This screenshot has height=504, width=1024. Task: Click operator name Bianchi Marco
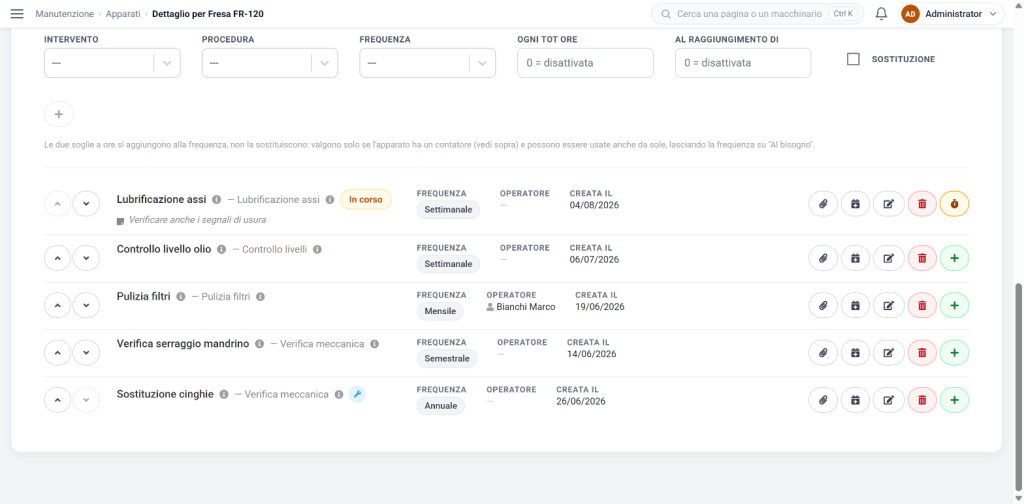pos(526,307)
